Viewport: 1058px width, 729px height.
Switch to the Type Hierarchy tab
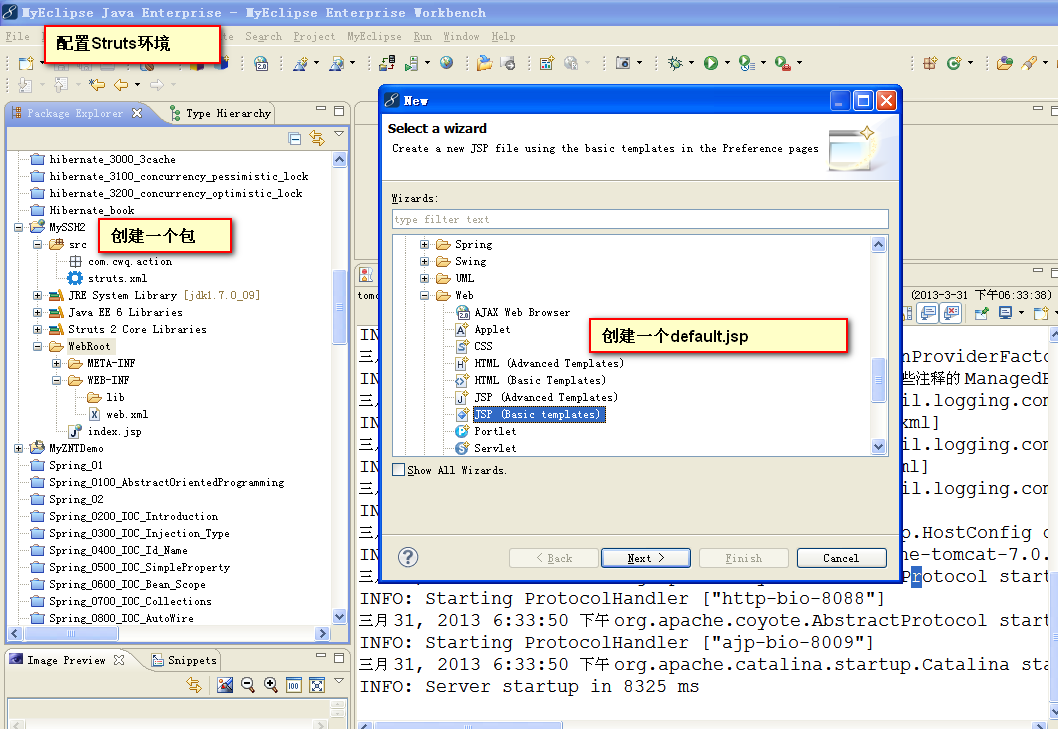pyautogui.click(x=221, y=113)
